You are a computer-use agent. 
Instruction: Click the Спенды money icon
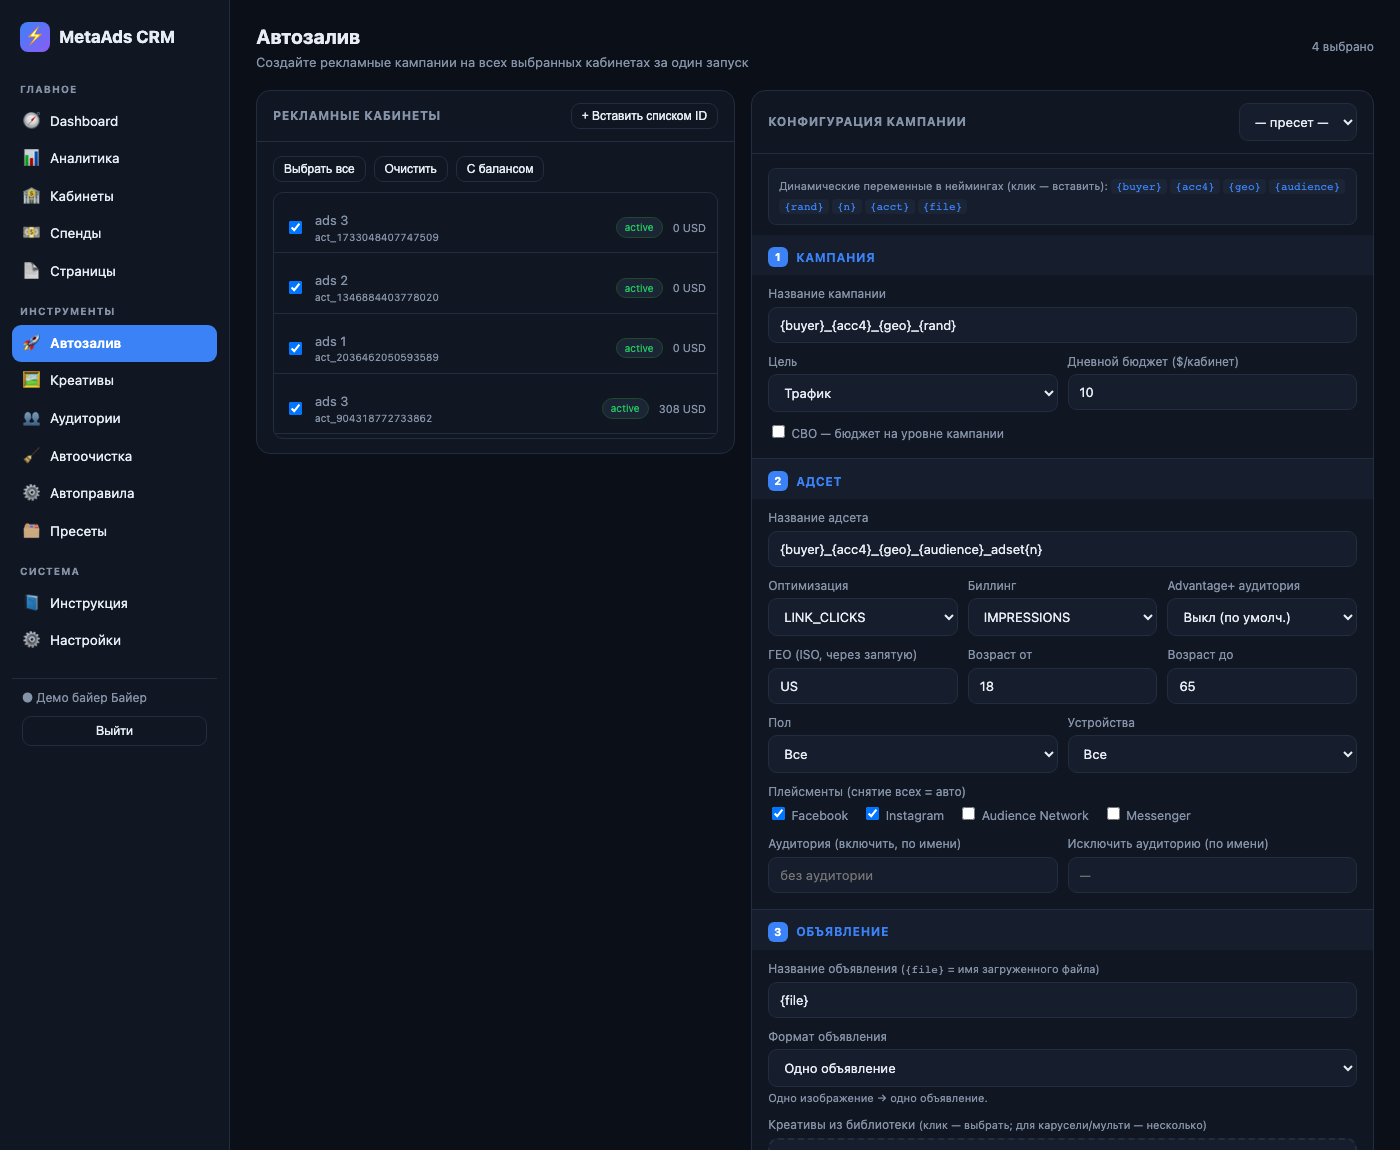click(32, 233)
